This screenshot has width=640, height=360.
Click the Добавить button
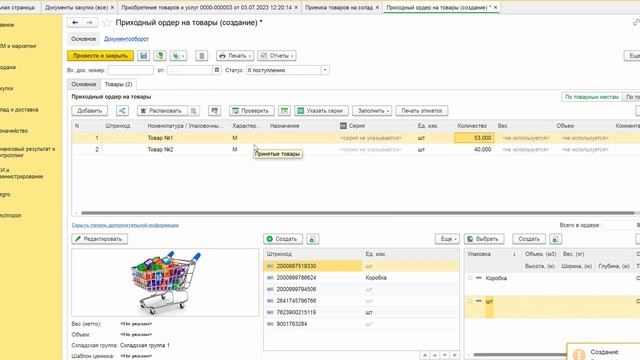tap(89, 111)
